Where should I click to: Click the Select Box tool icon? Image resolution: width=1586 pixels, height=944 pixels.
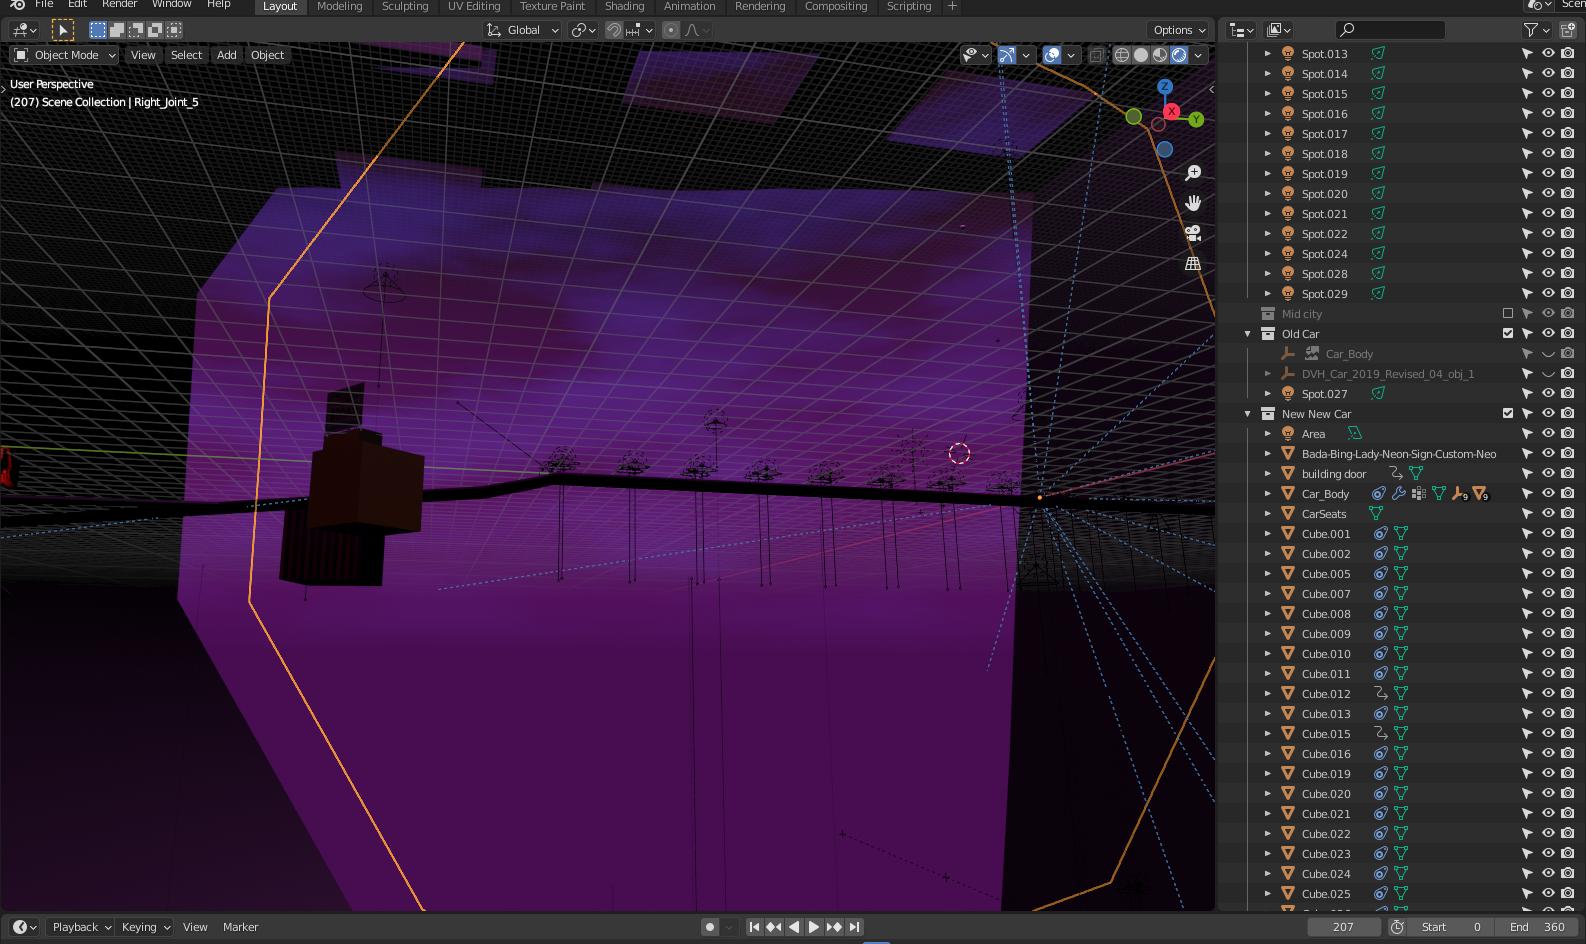(62, 30)
